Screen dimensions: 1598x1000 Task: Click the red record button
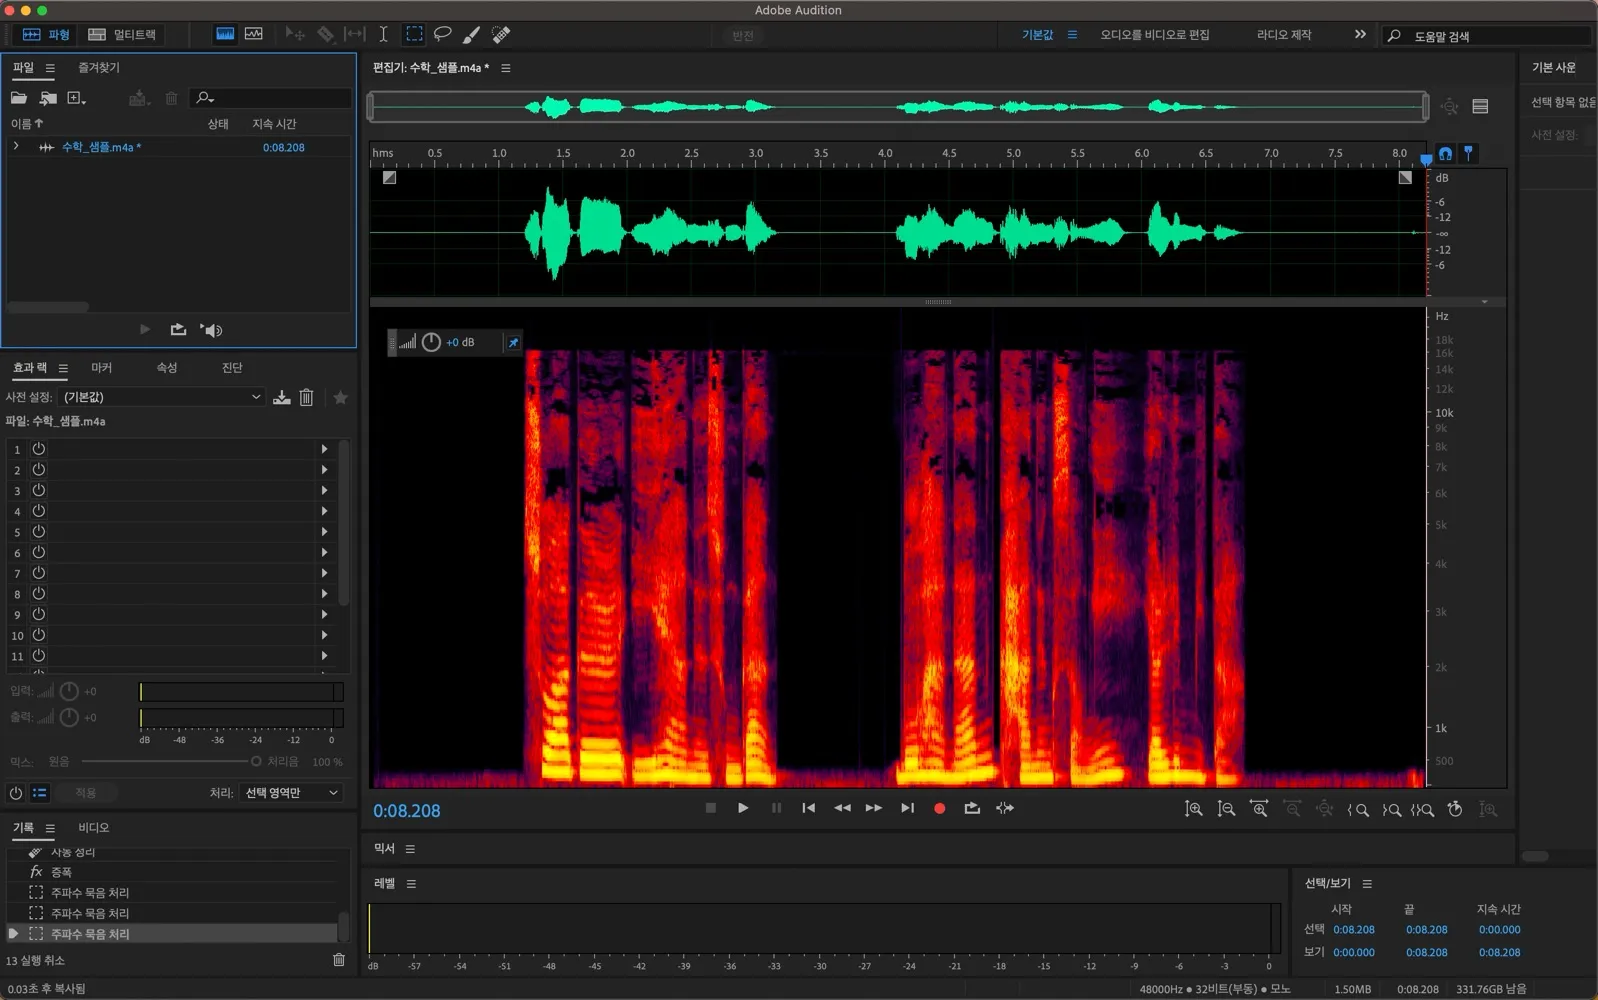click(x=939, y=808)
